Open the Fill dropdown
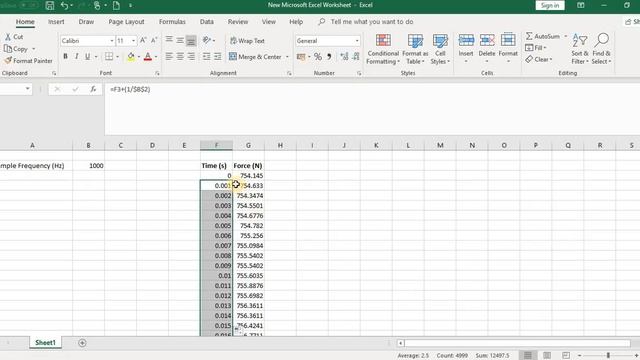The image size is (640, 360). [x=536, y=48]
